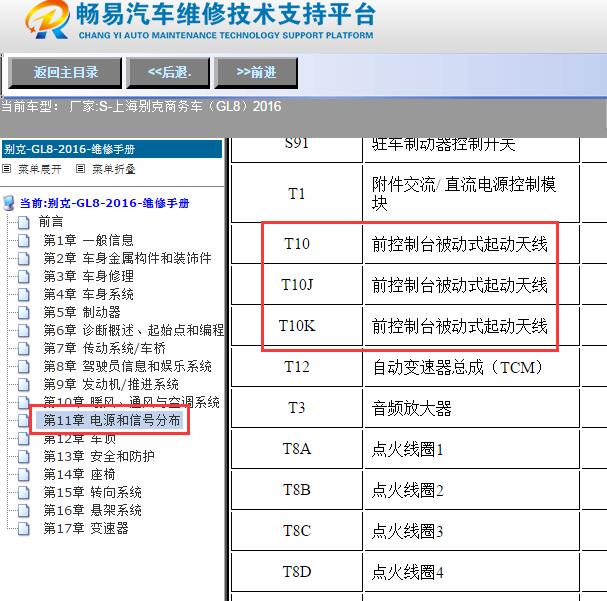Screen dimensions: 607x601
Task: Click the Chang Yi platform logo icon
Action: [47, 20]
